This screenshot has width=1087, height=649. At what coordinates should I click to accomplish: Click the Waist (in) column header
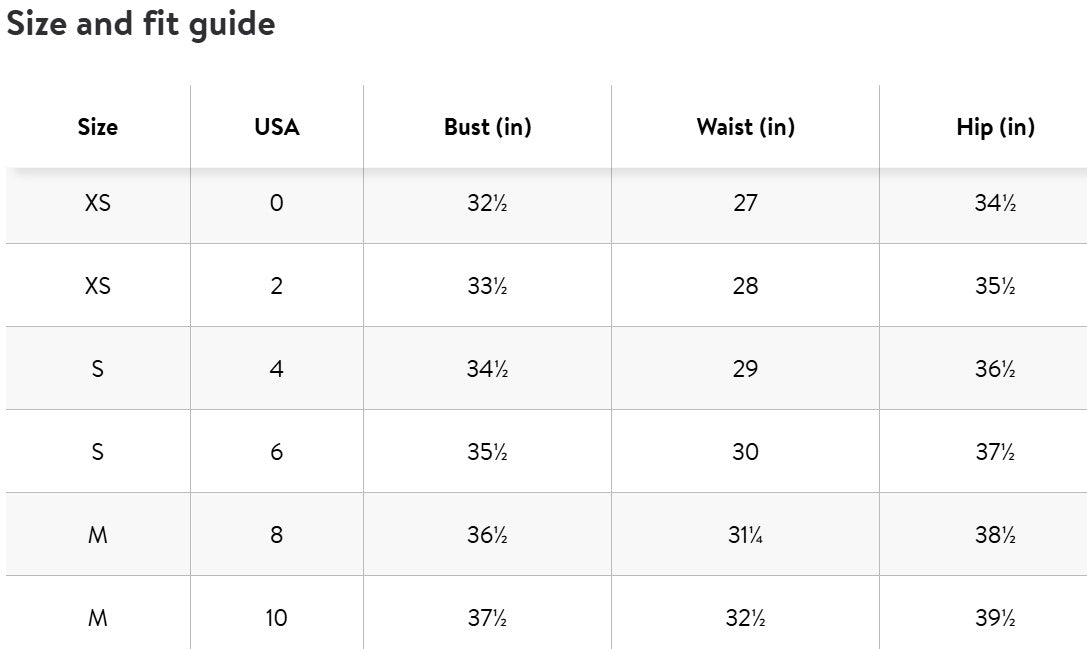pyautogui.click(x=745, y=127)
